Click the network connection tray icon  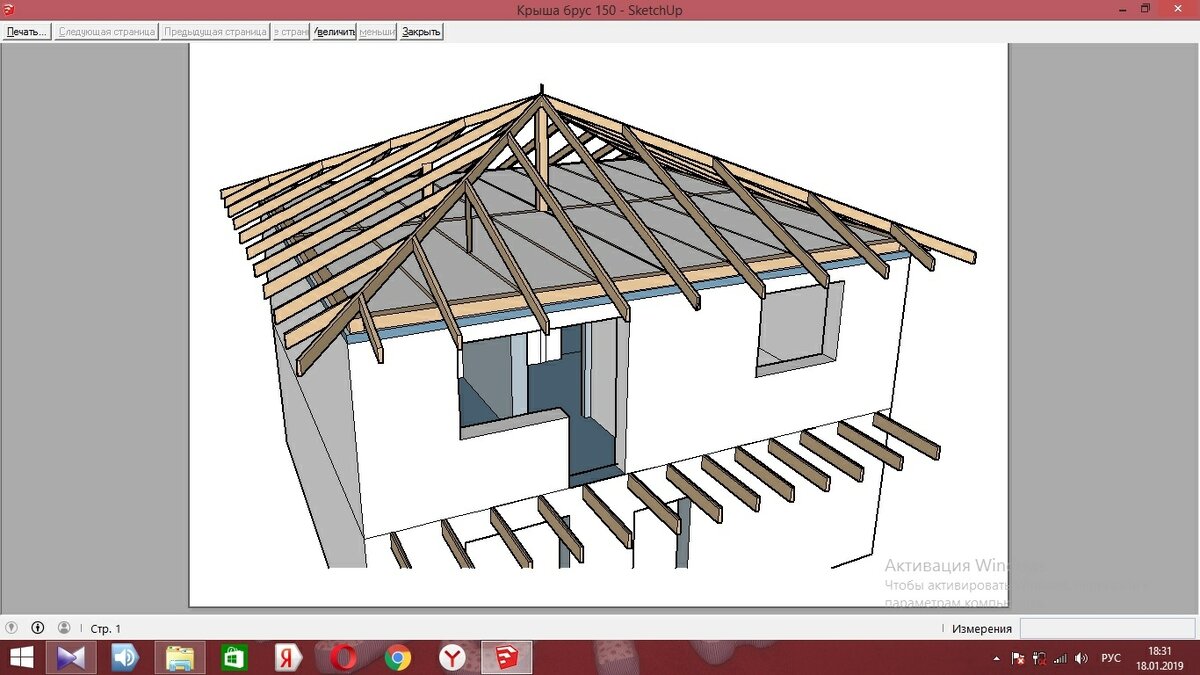tap(1038, 659)
